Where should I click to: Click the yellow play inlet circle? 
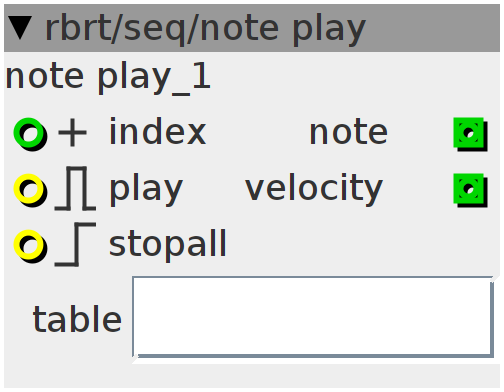pyautogui.click(x=30, y=190)
